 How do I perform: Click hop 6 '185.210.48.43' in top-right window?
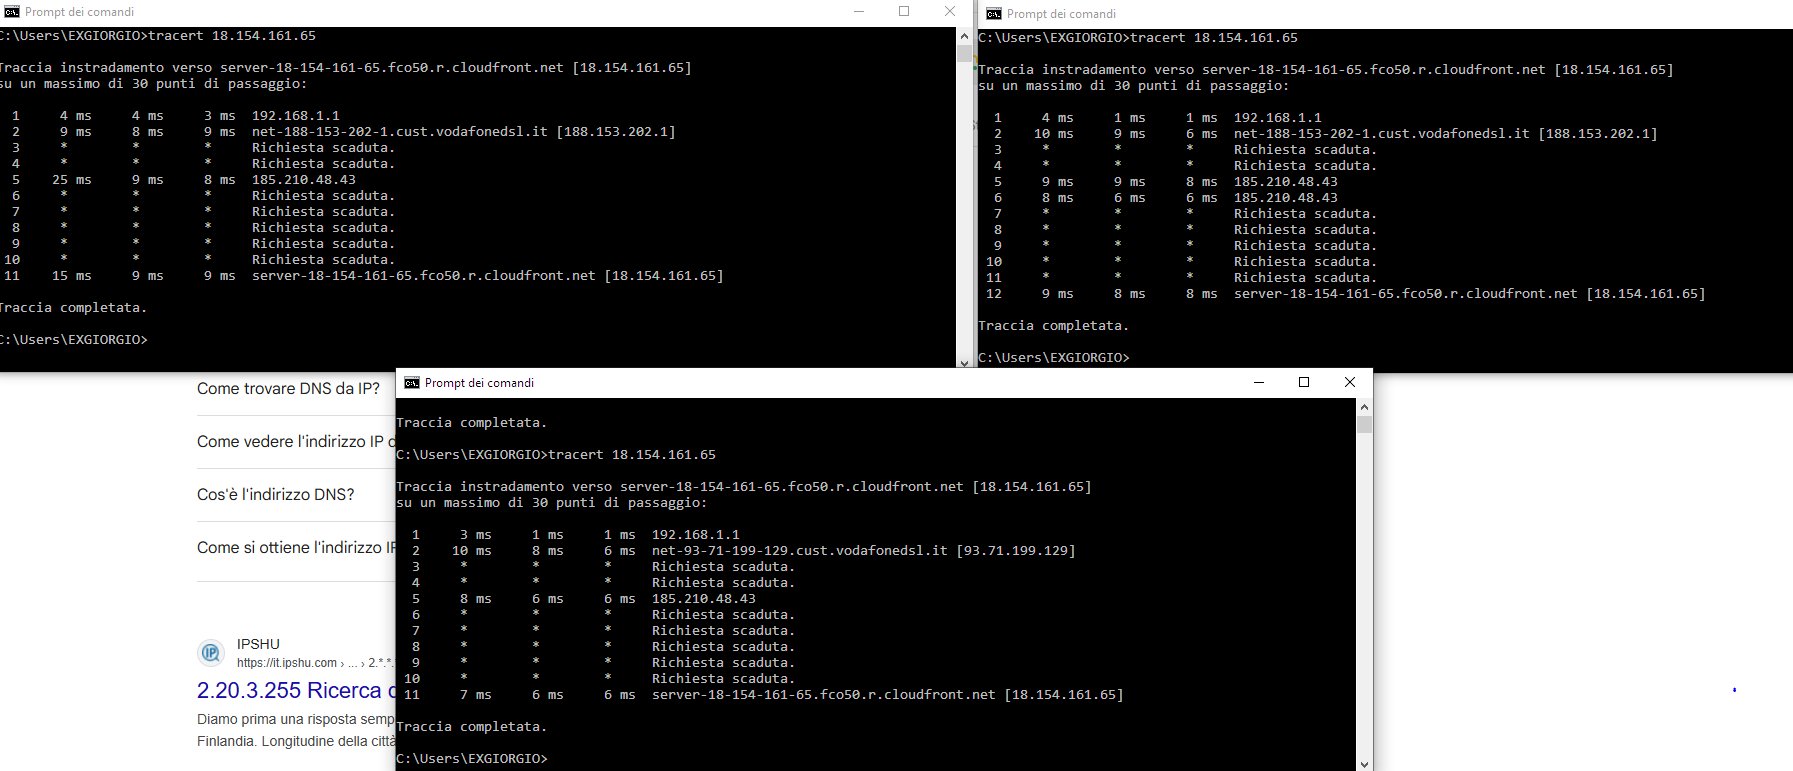click(x=1286, y=198)
